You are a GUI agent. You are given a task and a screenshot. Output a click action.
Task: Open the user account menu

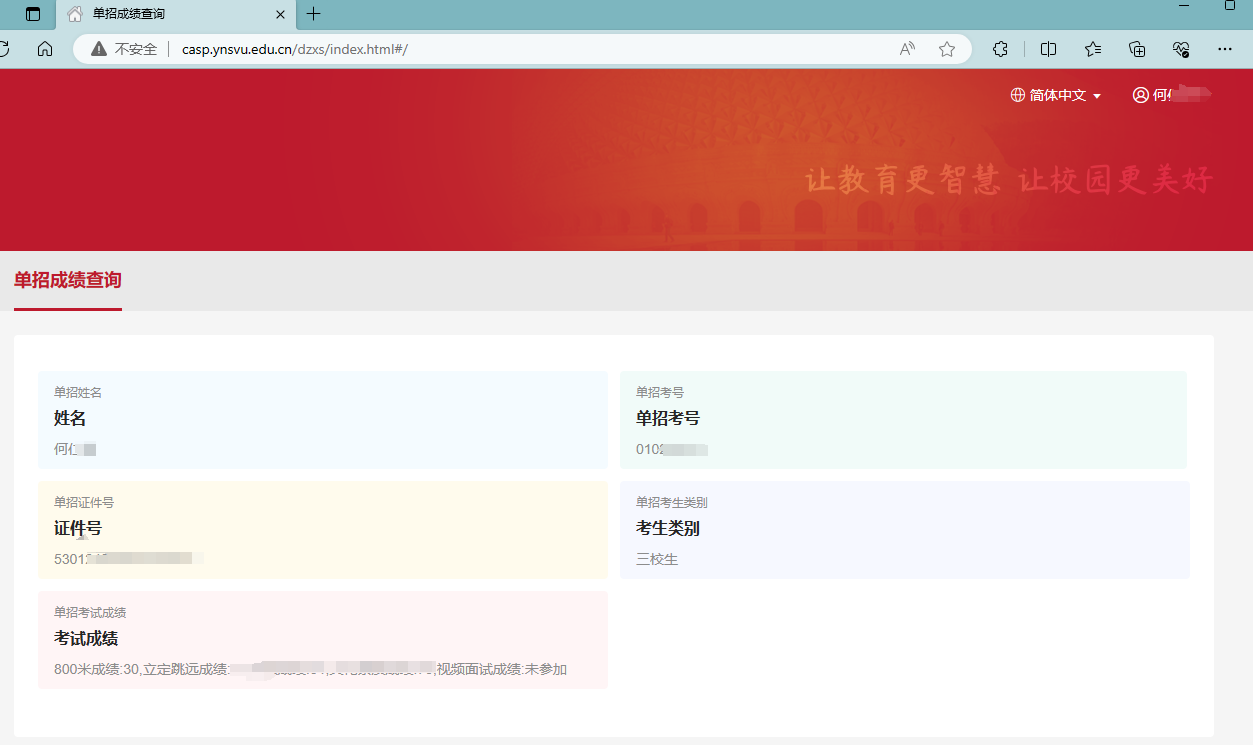tap(1170, 95)
